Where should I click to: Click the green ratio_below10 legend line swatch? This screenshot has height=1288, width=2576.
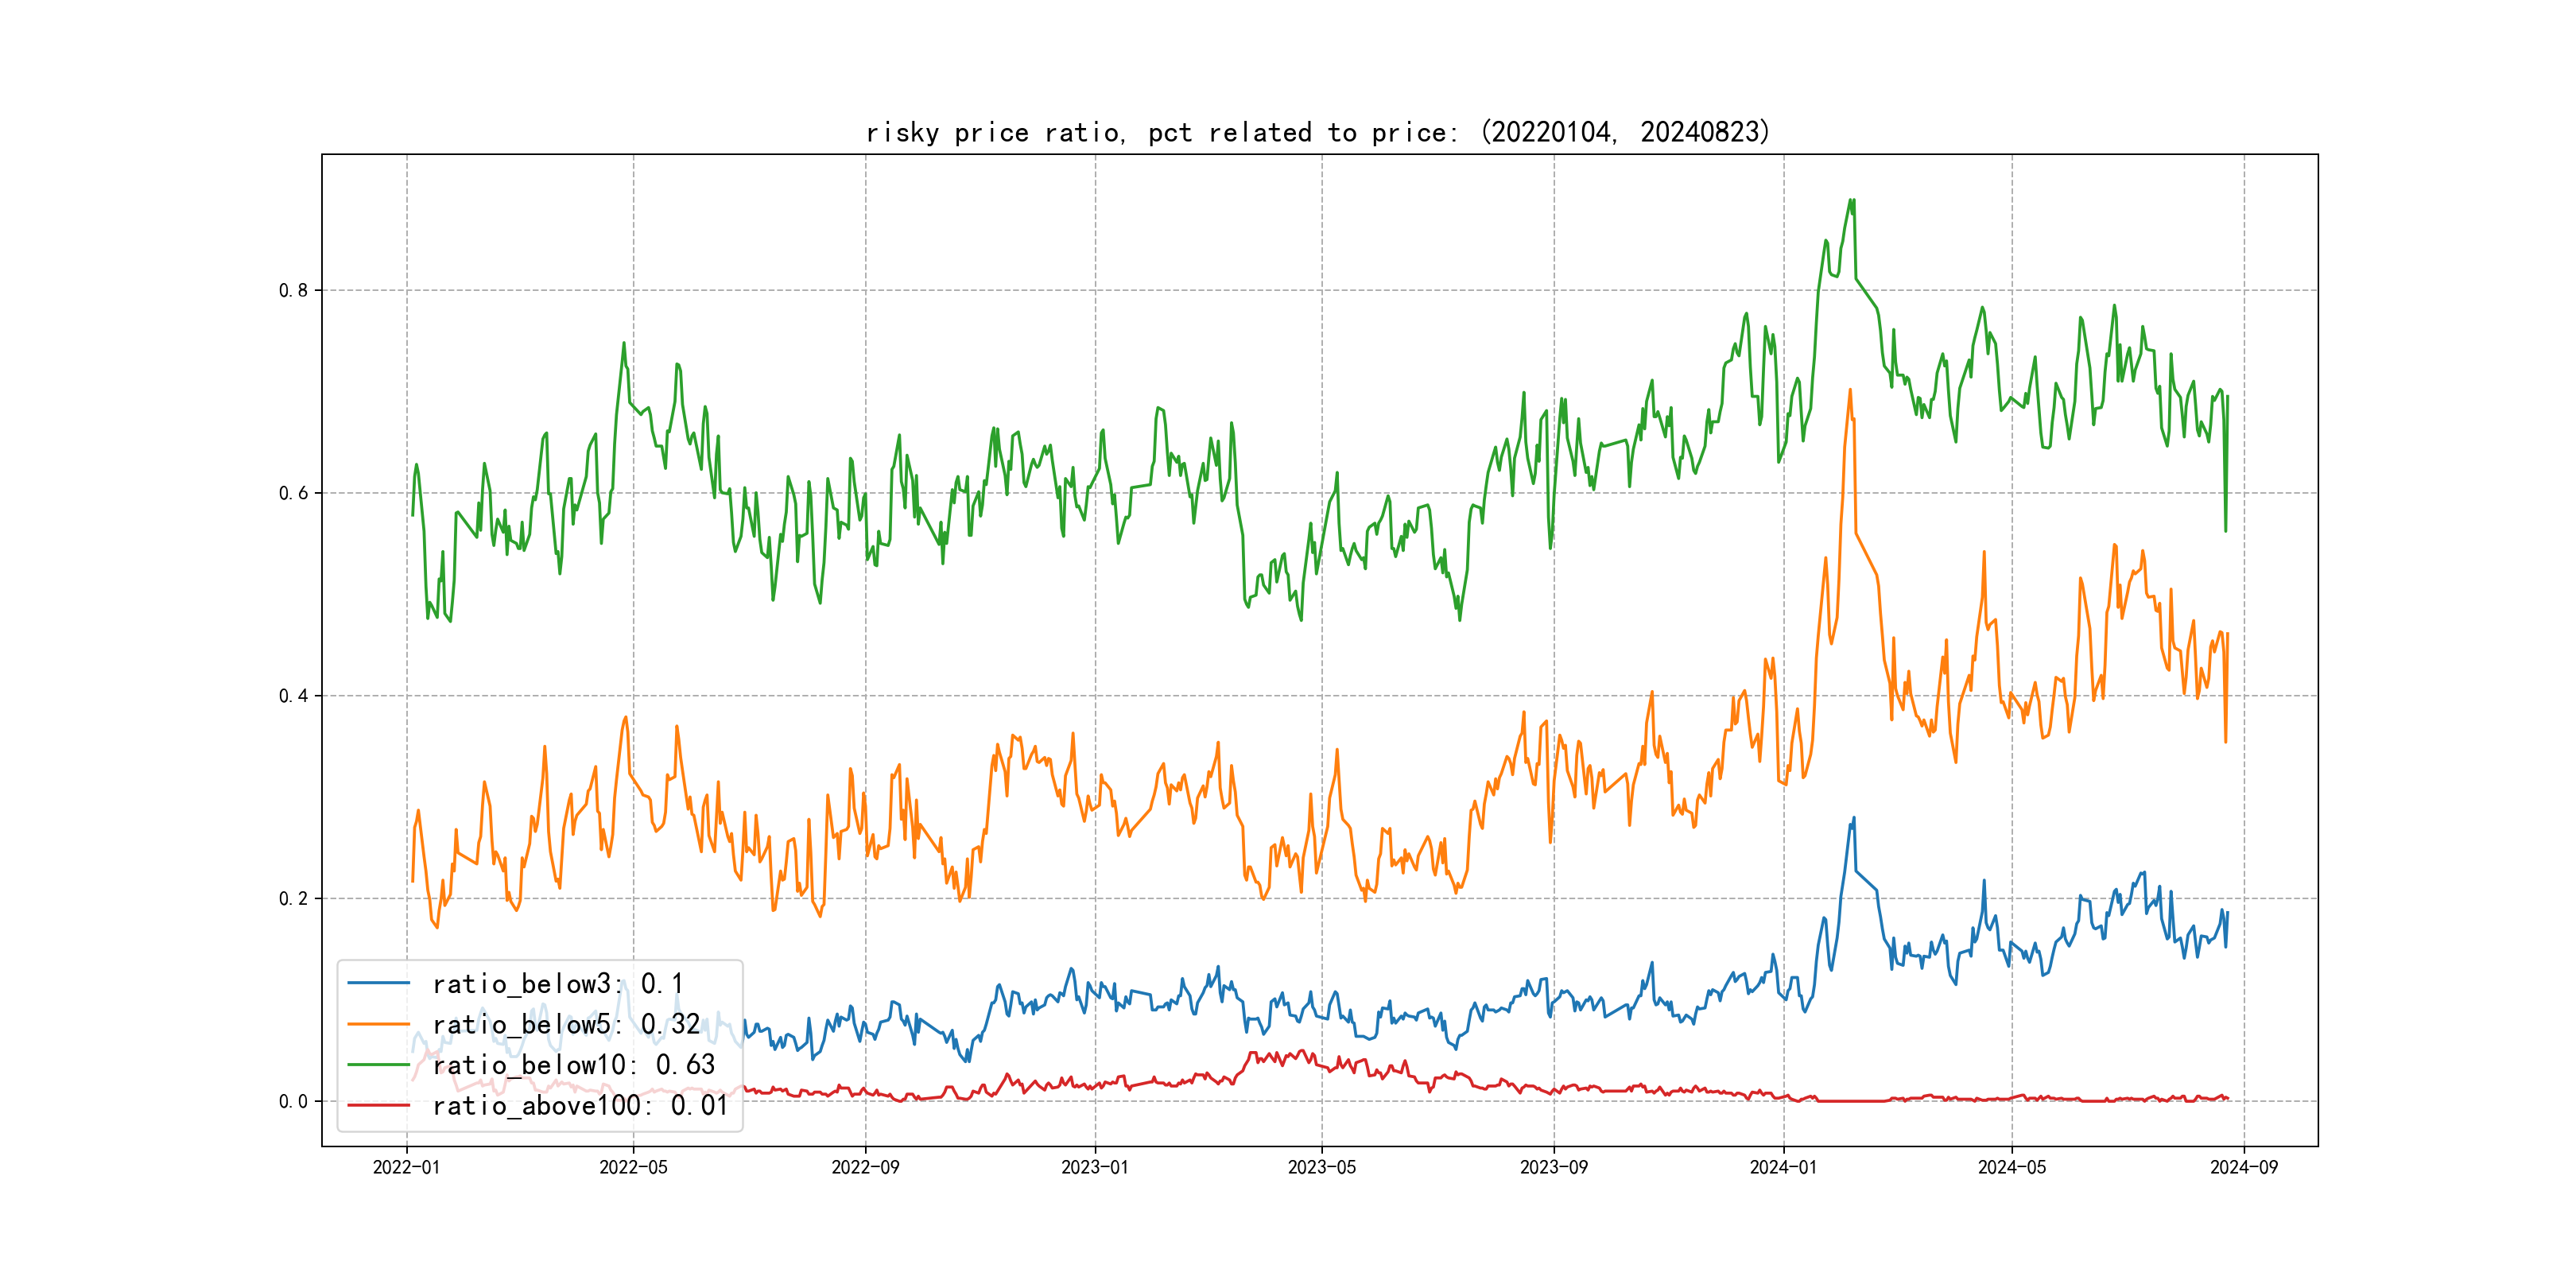(x=378, y=1065)
